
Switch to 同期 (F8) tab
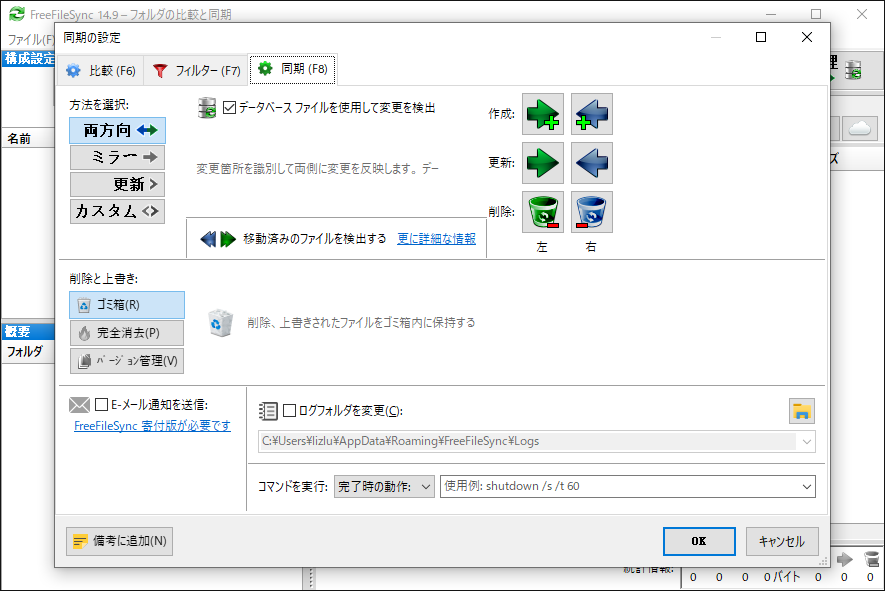coord(293,69)
